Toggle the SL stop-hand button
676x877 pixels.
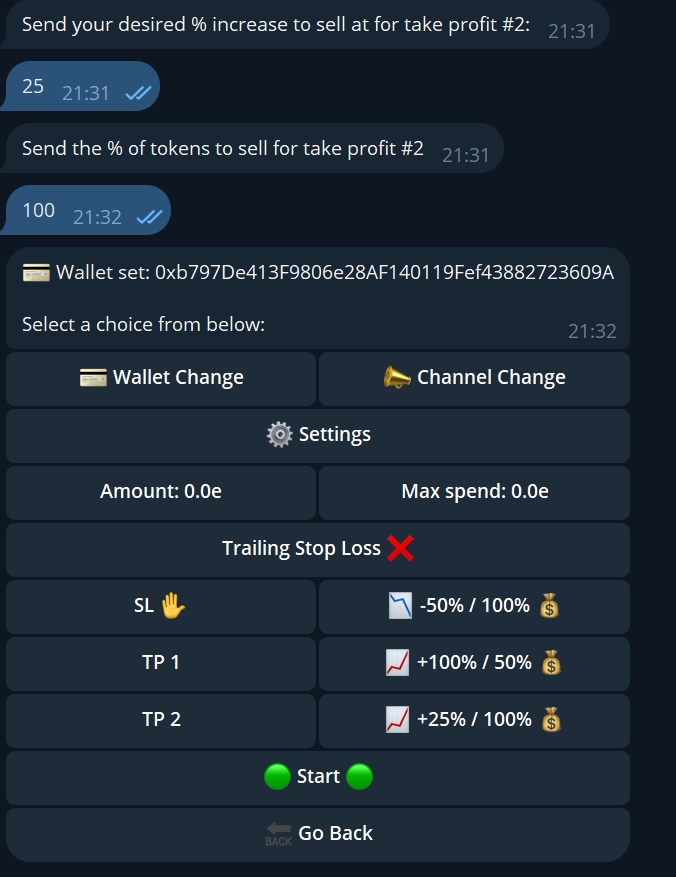click(161, 606)
